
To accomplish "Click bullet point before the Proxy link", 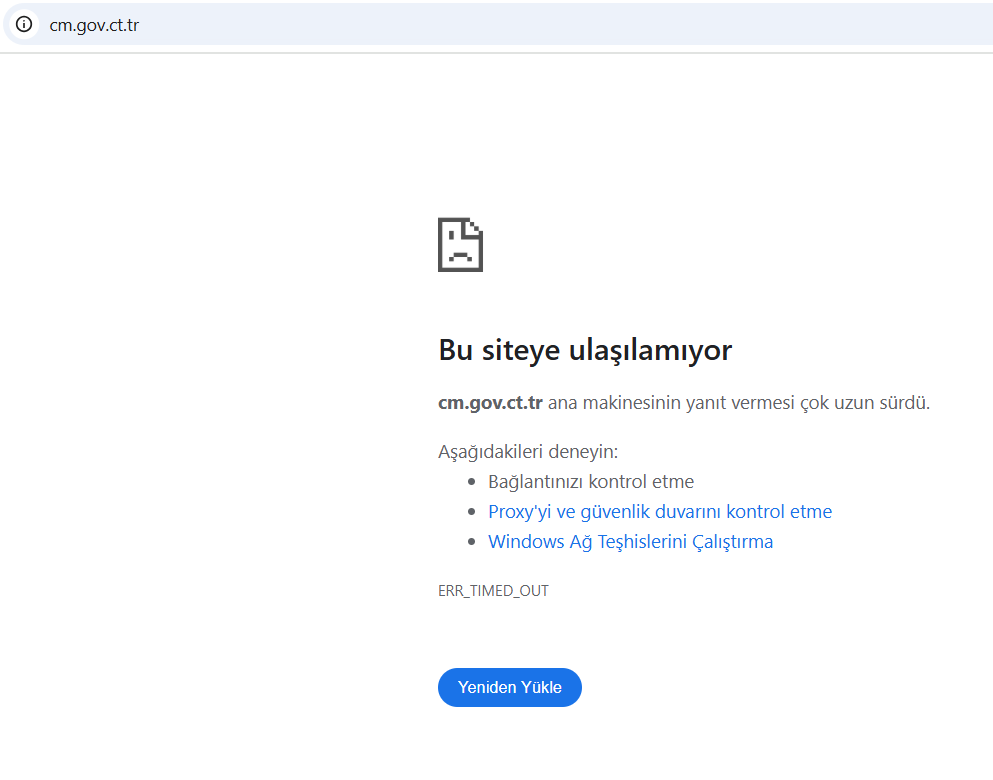I will [472, 512].
